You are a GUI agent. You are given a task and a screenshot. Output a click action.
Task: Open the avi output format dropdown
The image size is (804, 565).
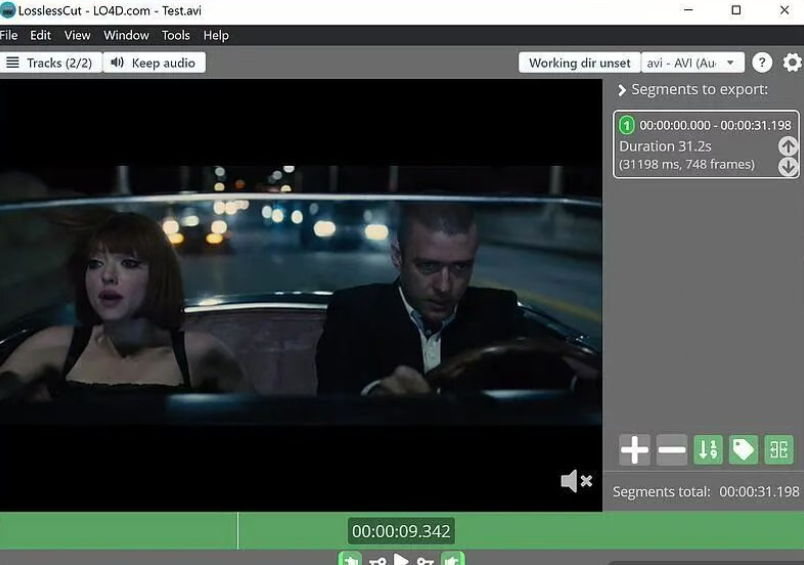pos(692,63)
